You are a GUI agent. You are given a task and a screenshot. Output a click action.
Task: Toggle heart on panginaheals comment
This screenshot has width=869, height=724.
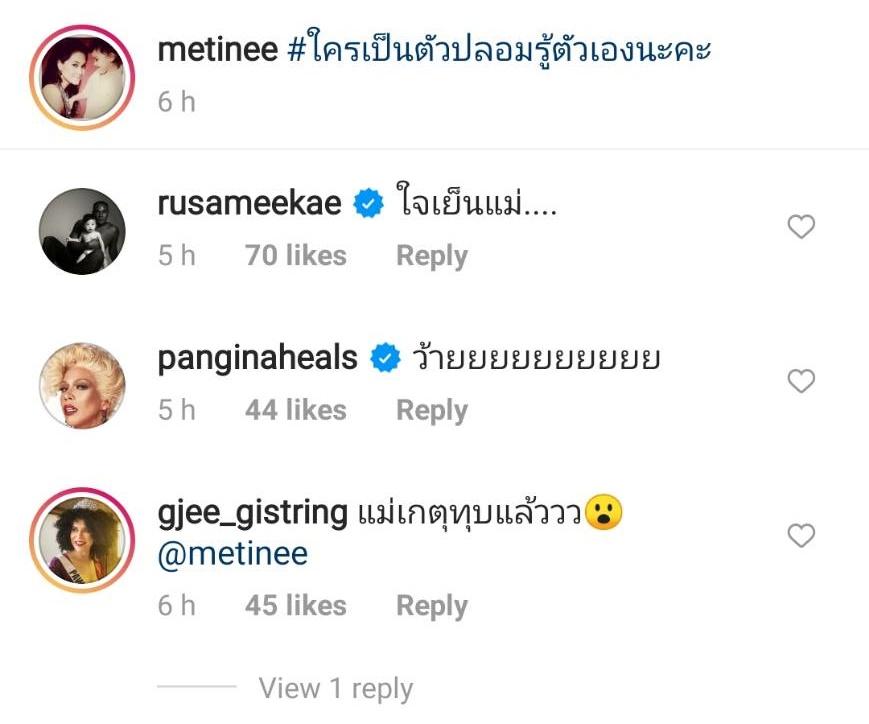coord(801,381)
